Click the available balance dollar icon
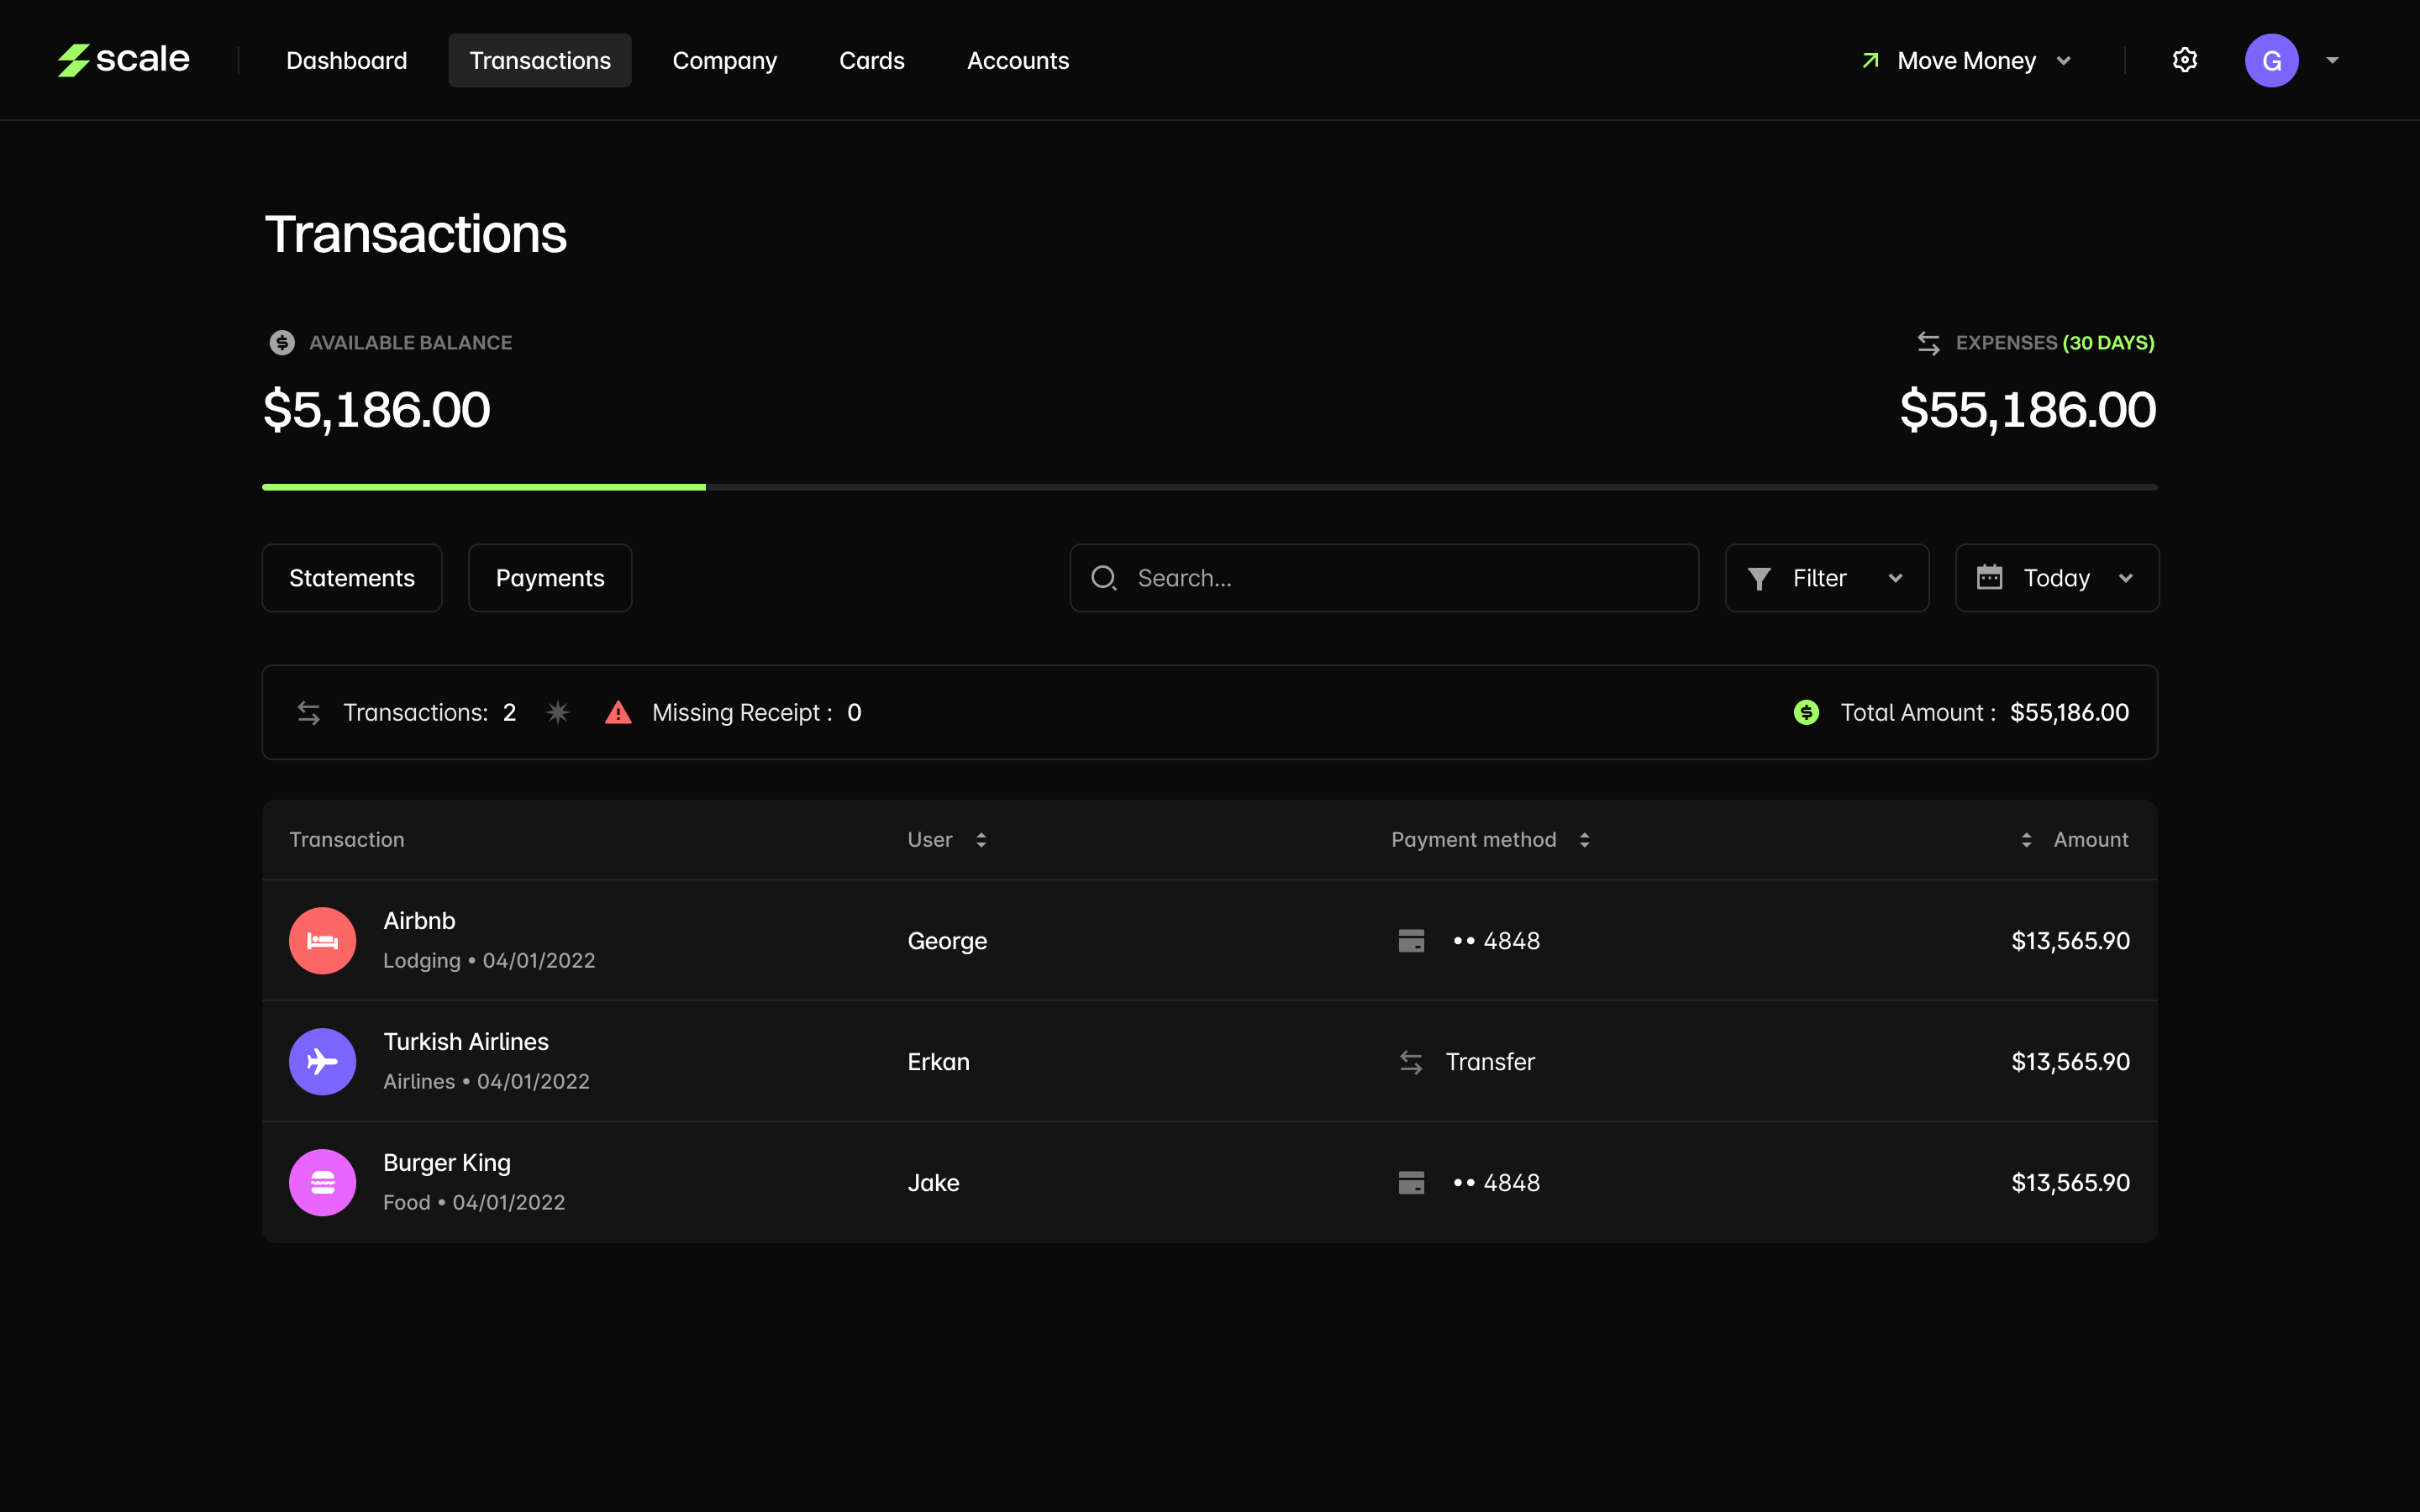2420x1512 pixels. [x=282, y=343]
